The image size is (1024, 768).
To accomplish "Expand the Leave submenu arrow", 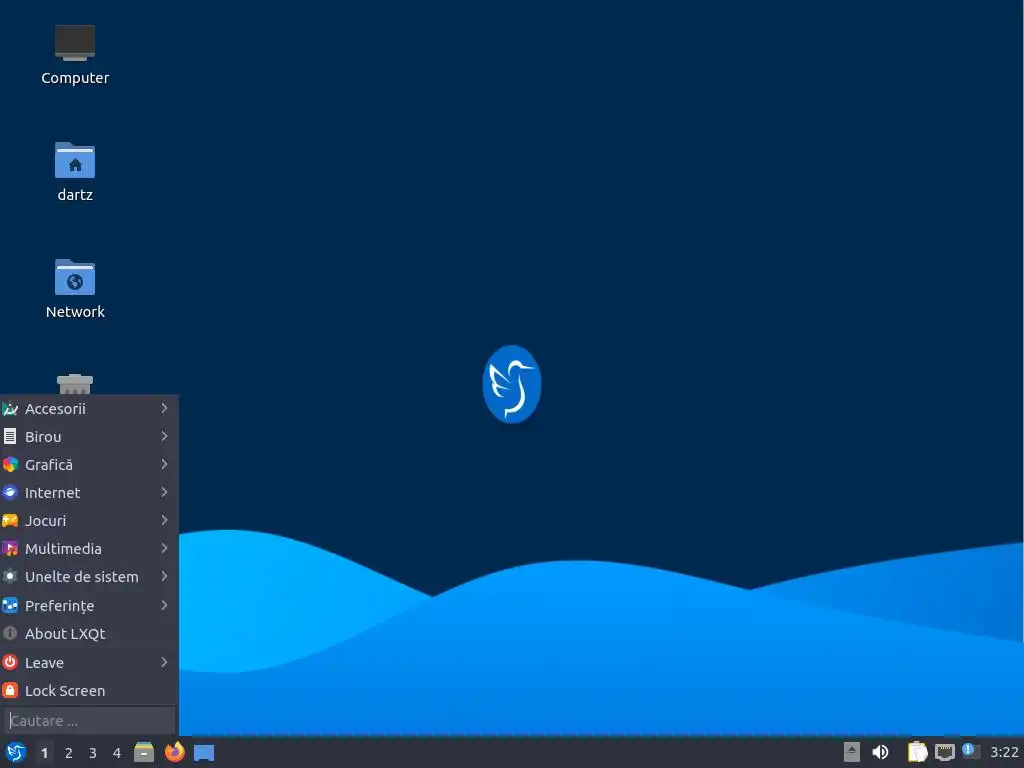I will [x=165, y=662].
